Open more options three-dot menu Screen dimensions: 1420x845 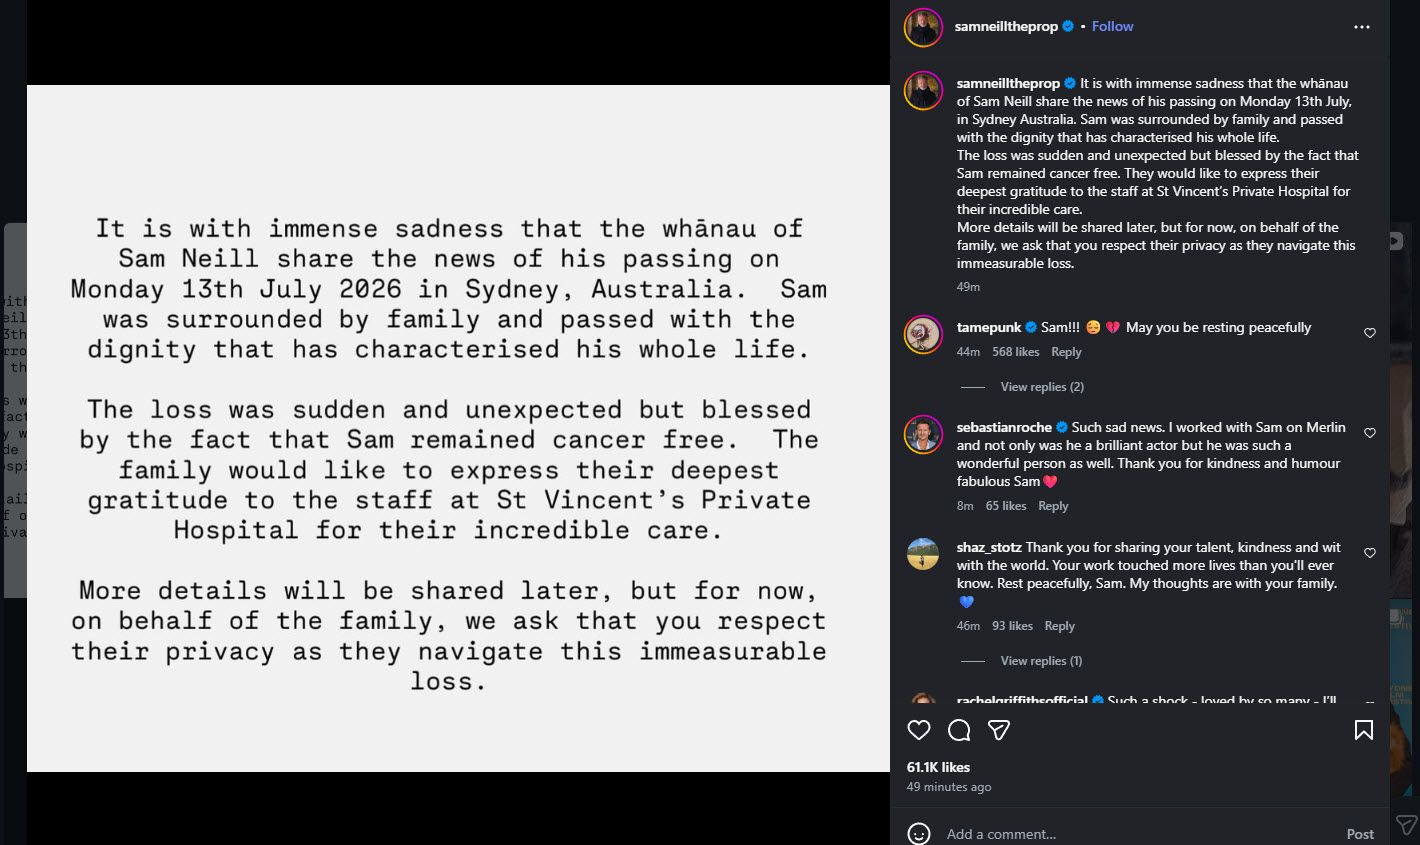(x=1361, y=27)
